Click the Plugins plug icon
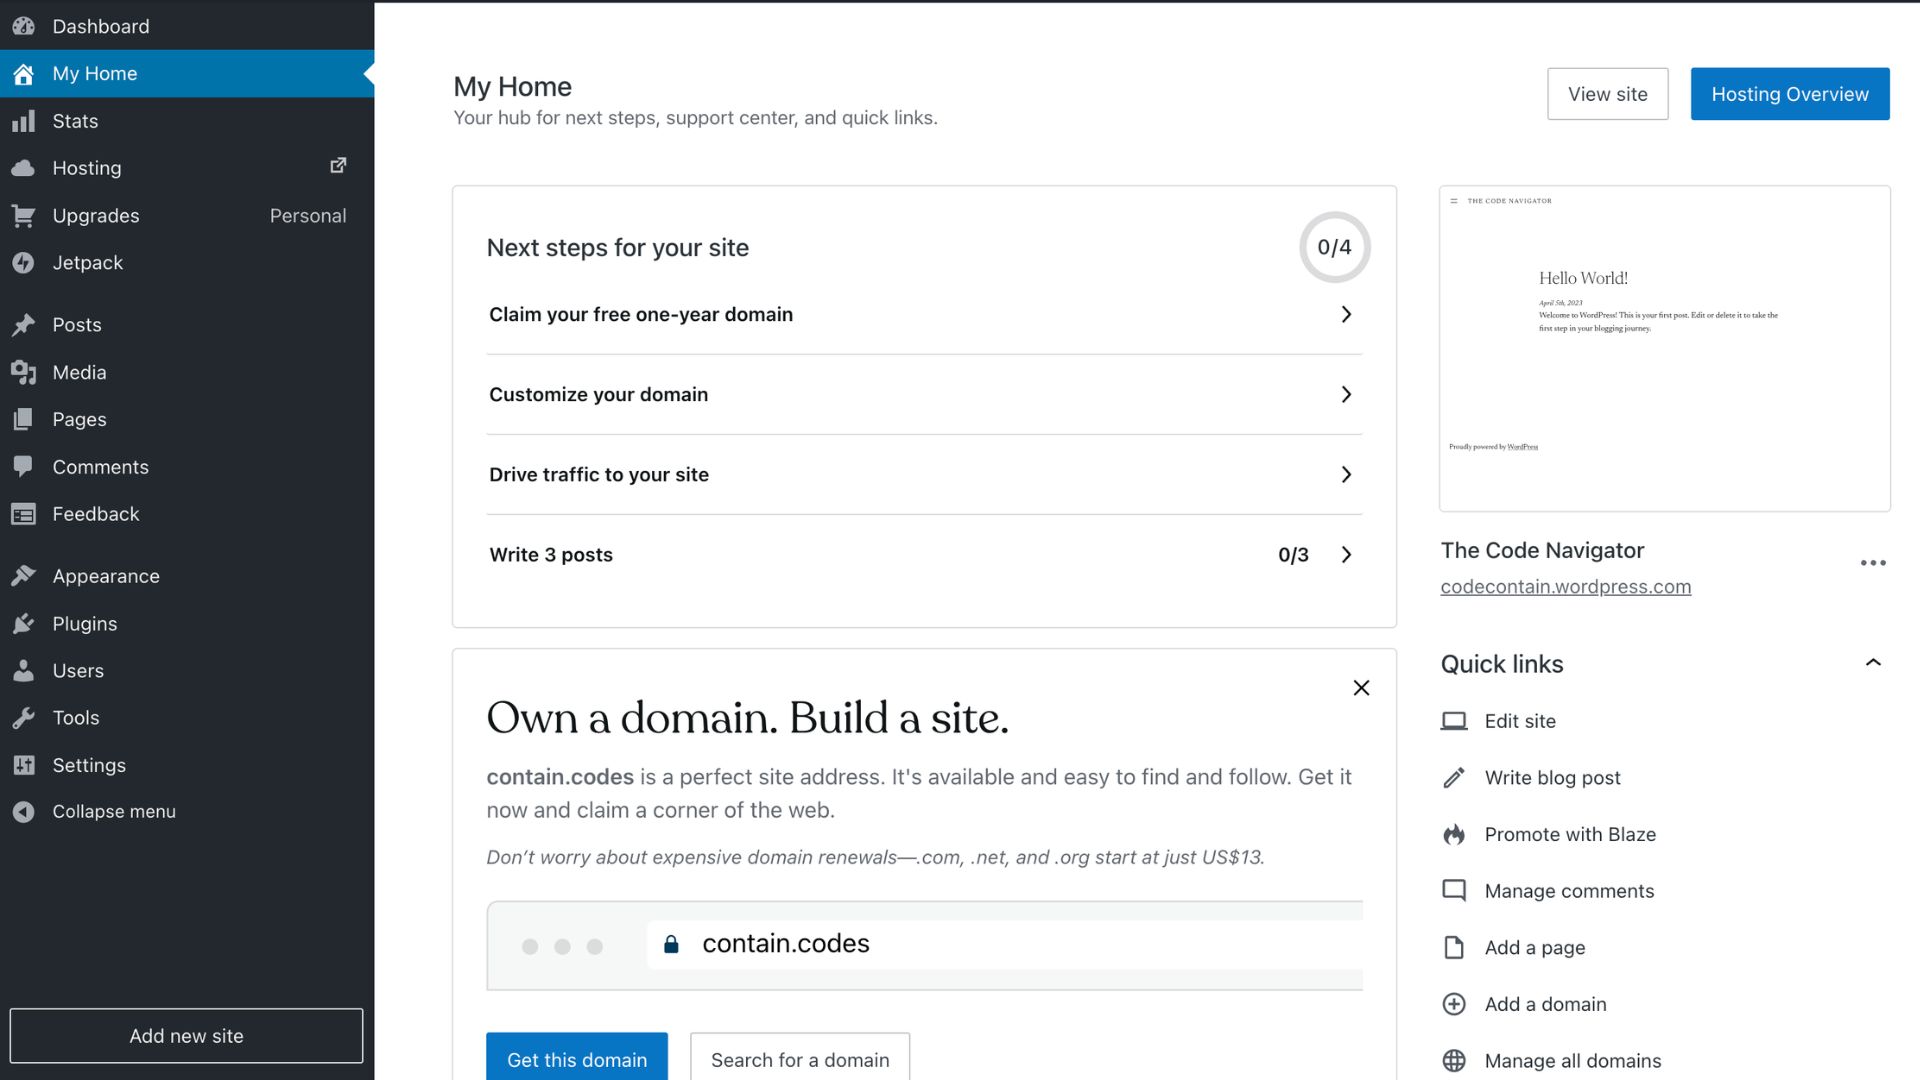This screenshot has width=1920, height=1080. pyautogui.click(x=24, y=624)
